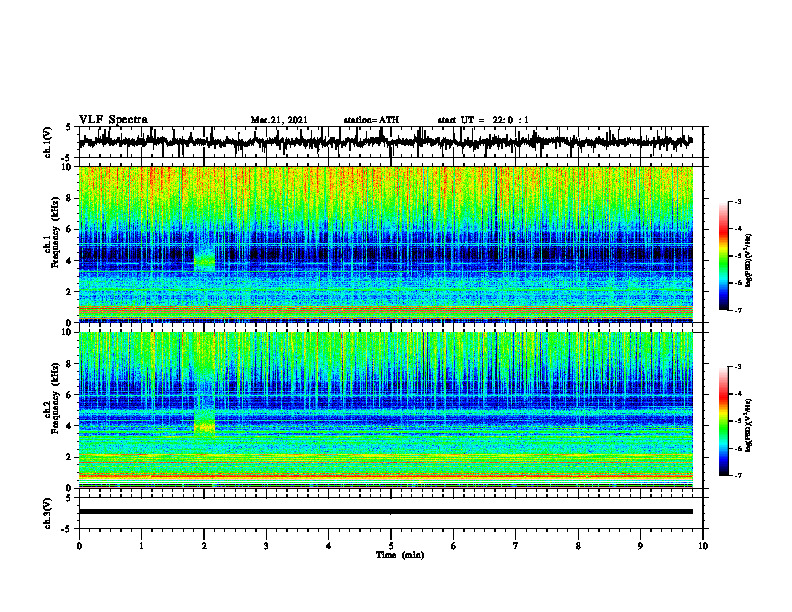Click the time axis tick label "9"

(640, 546)
